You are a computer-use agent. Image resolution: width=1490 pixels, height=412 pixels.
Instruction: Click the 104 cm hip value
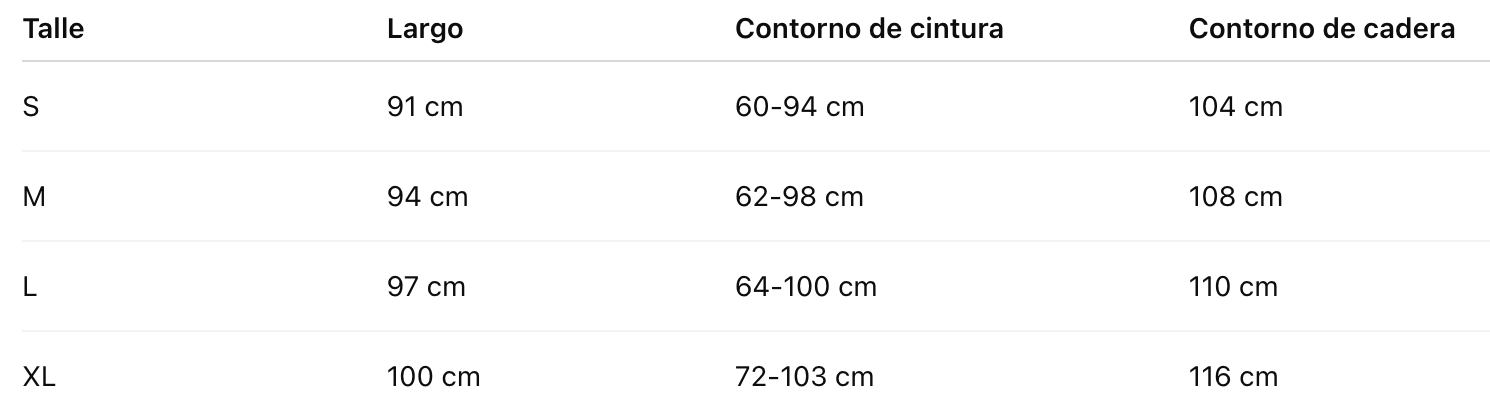click(x=1236, y=106)
